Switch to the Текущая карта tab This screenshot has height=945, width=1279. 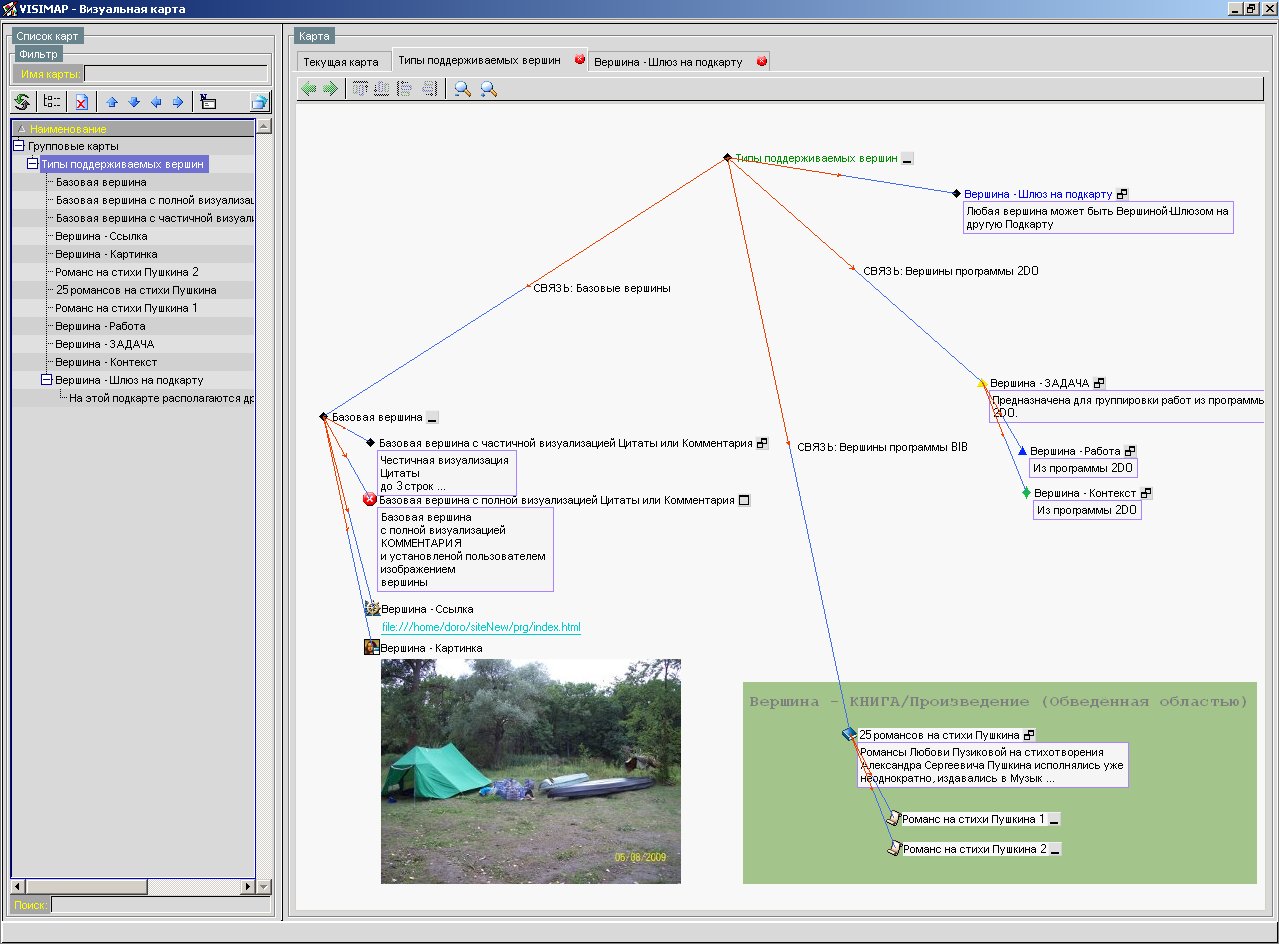click(x=343, y=61)
